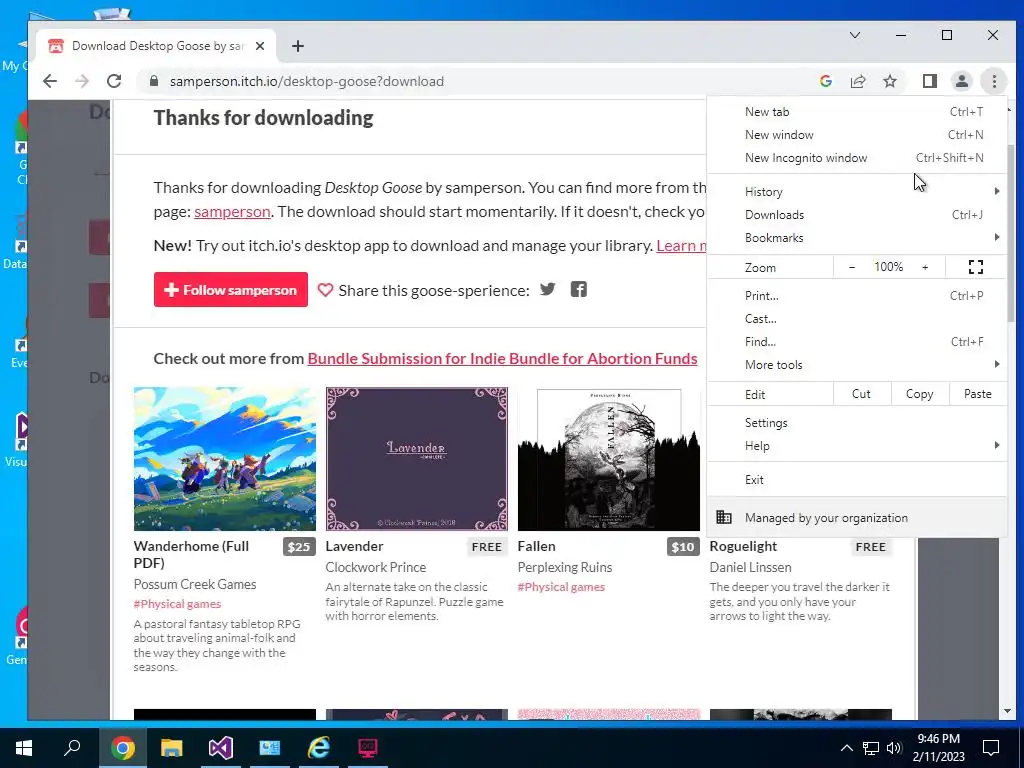Select New tab from the menu
This screenshot has width=1024, height=768.
pos(857,112)
